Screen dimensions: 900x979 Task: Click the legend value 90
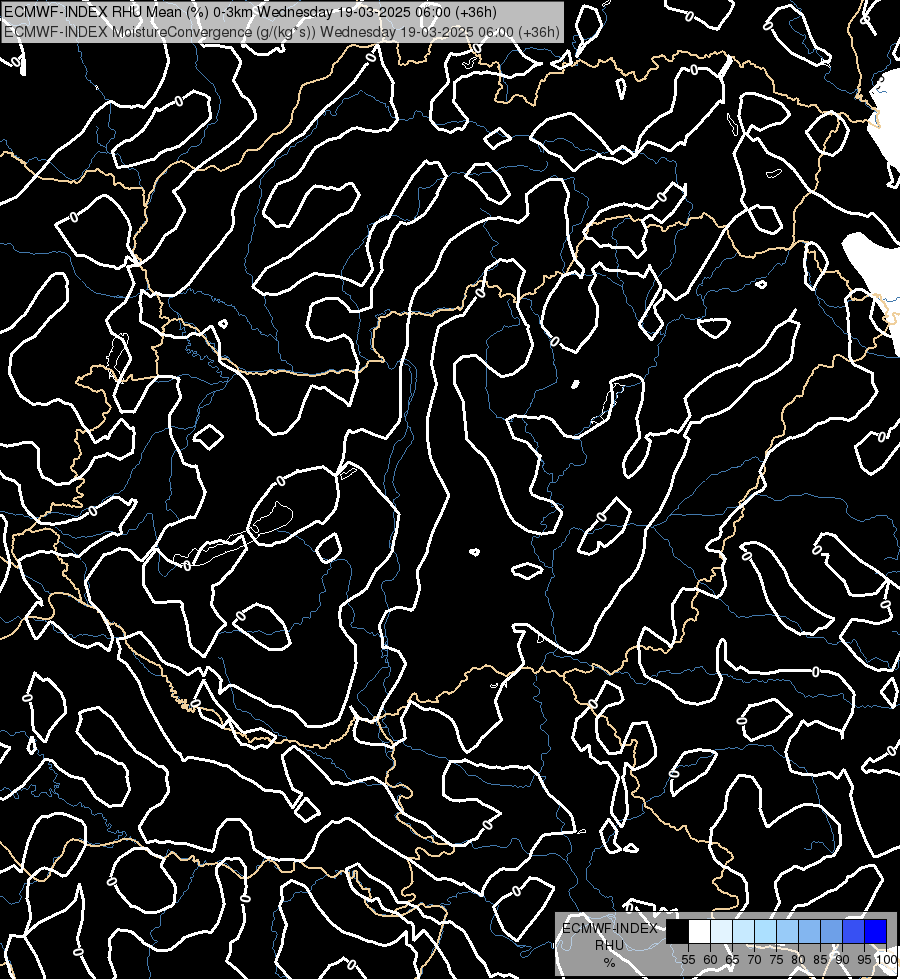click(842, 960)
